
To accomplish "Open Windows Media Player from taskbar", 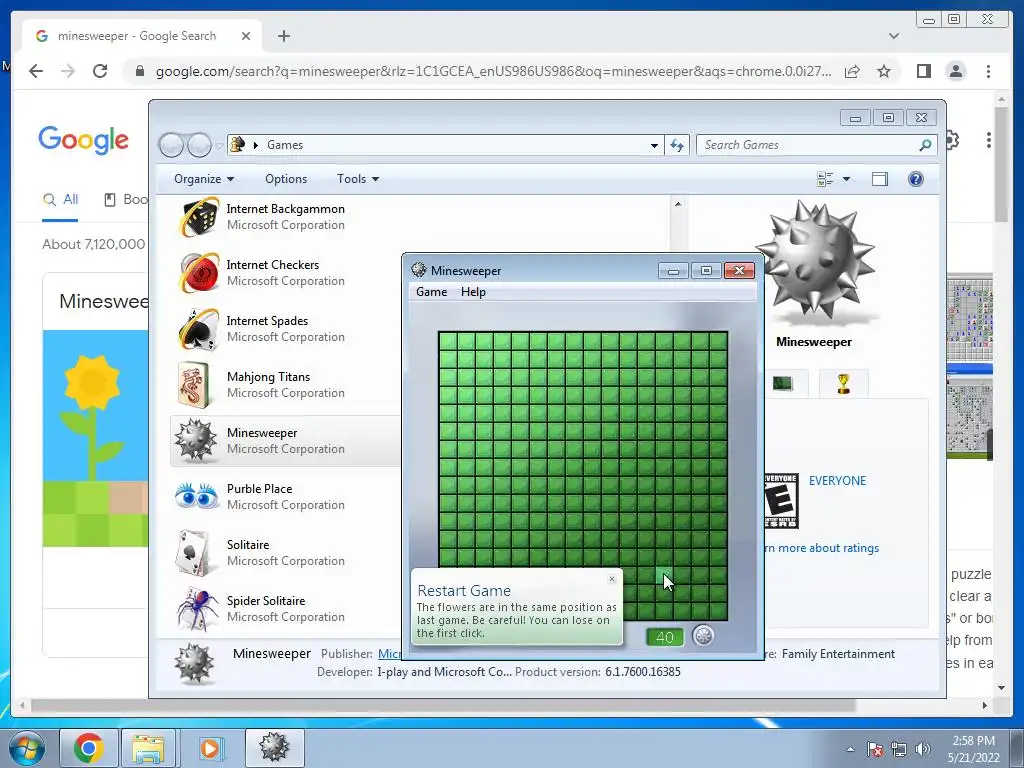I will click(x=210, y=748).
